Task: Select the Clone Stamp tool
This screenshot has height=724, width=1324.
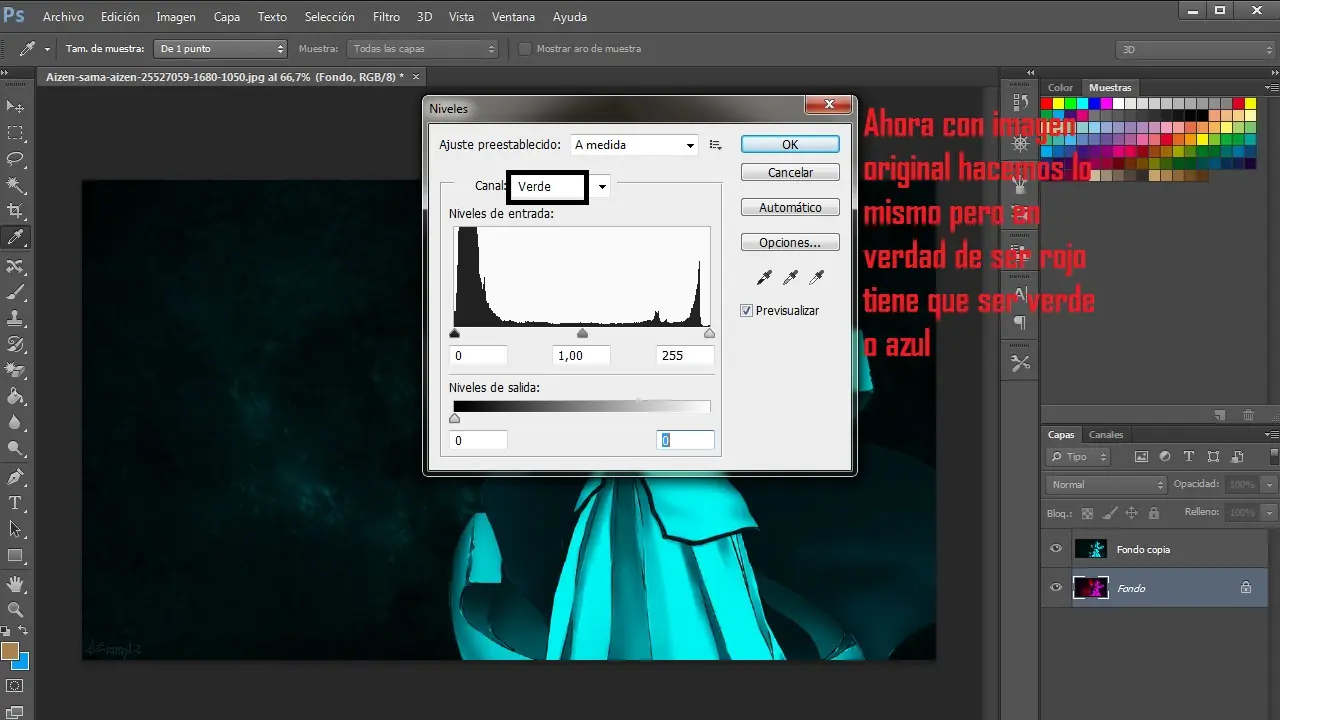Action: tap(16, 319)
